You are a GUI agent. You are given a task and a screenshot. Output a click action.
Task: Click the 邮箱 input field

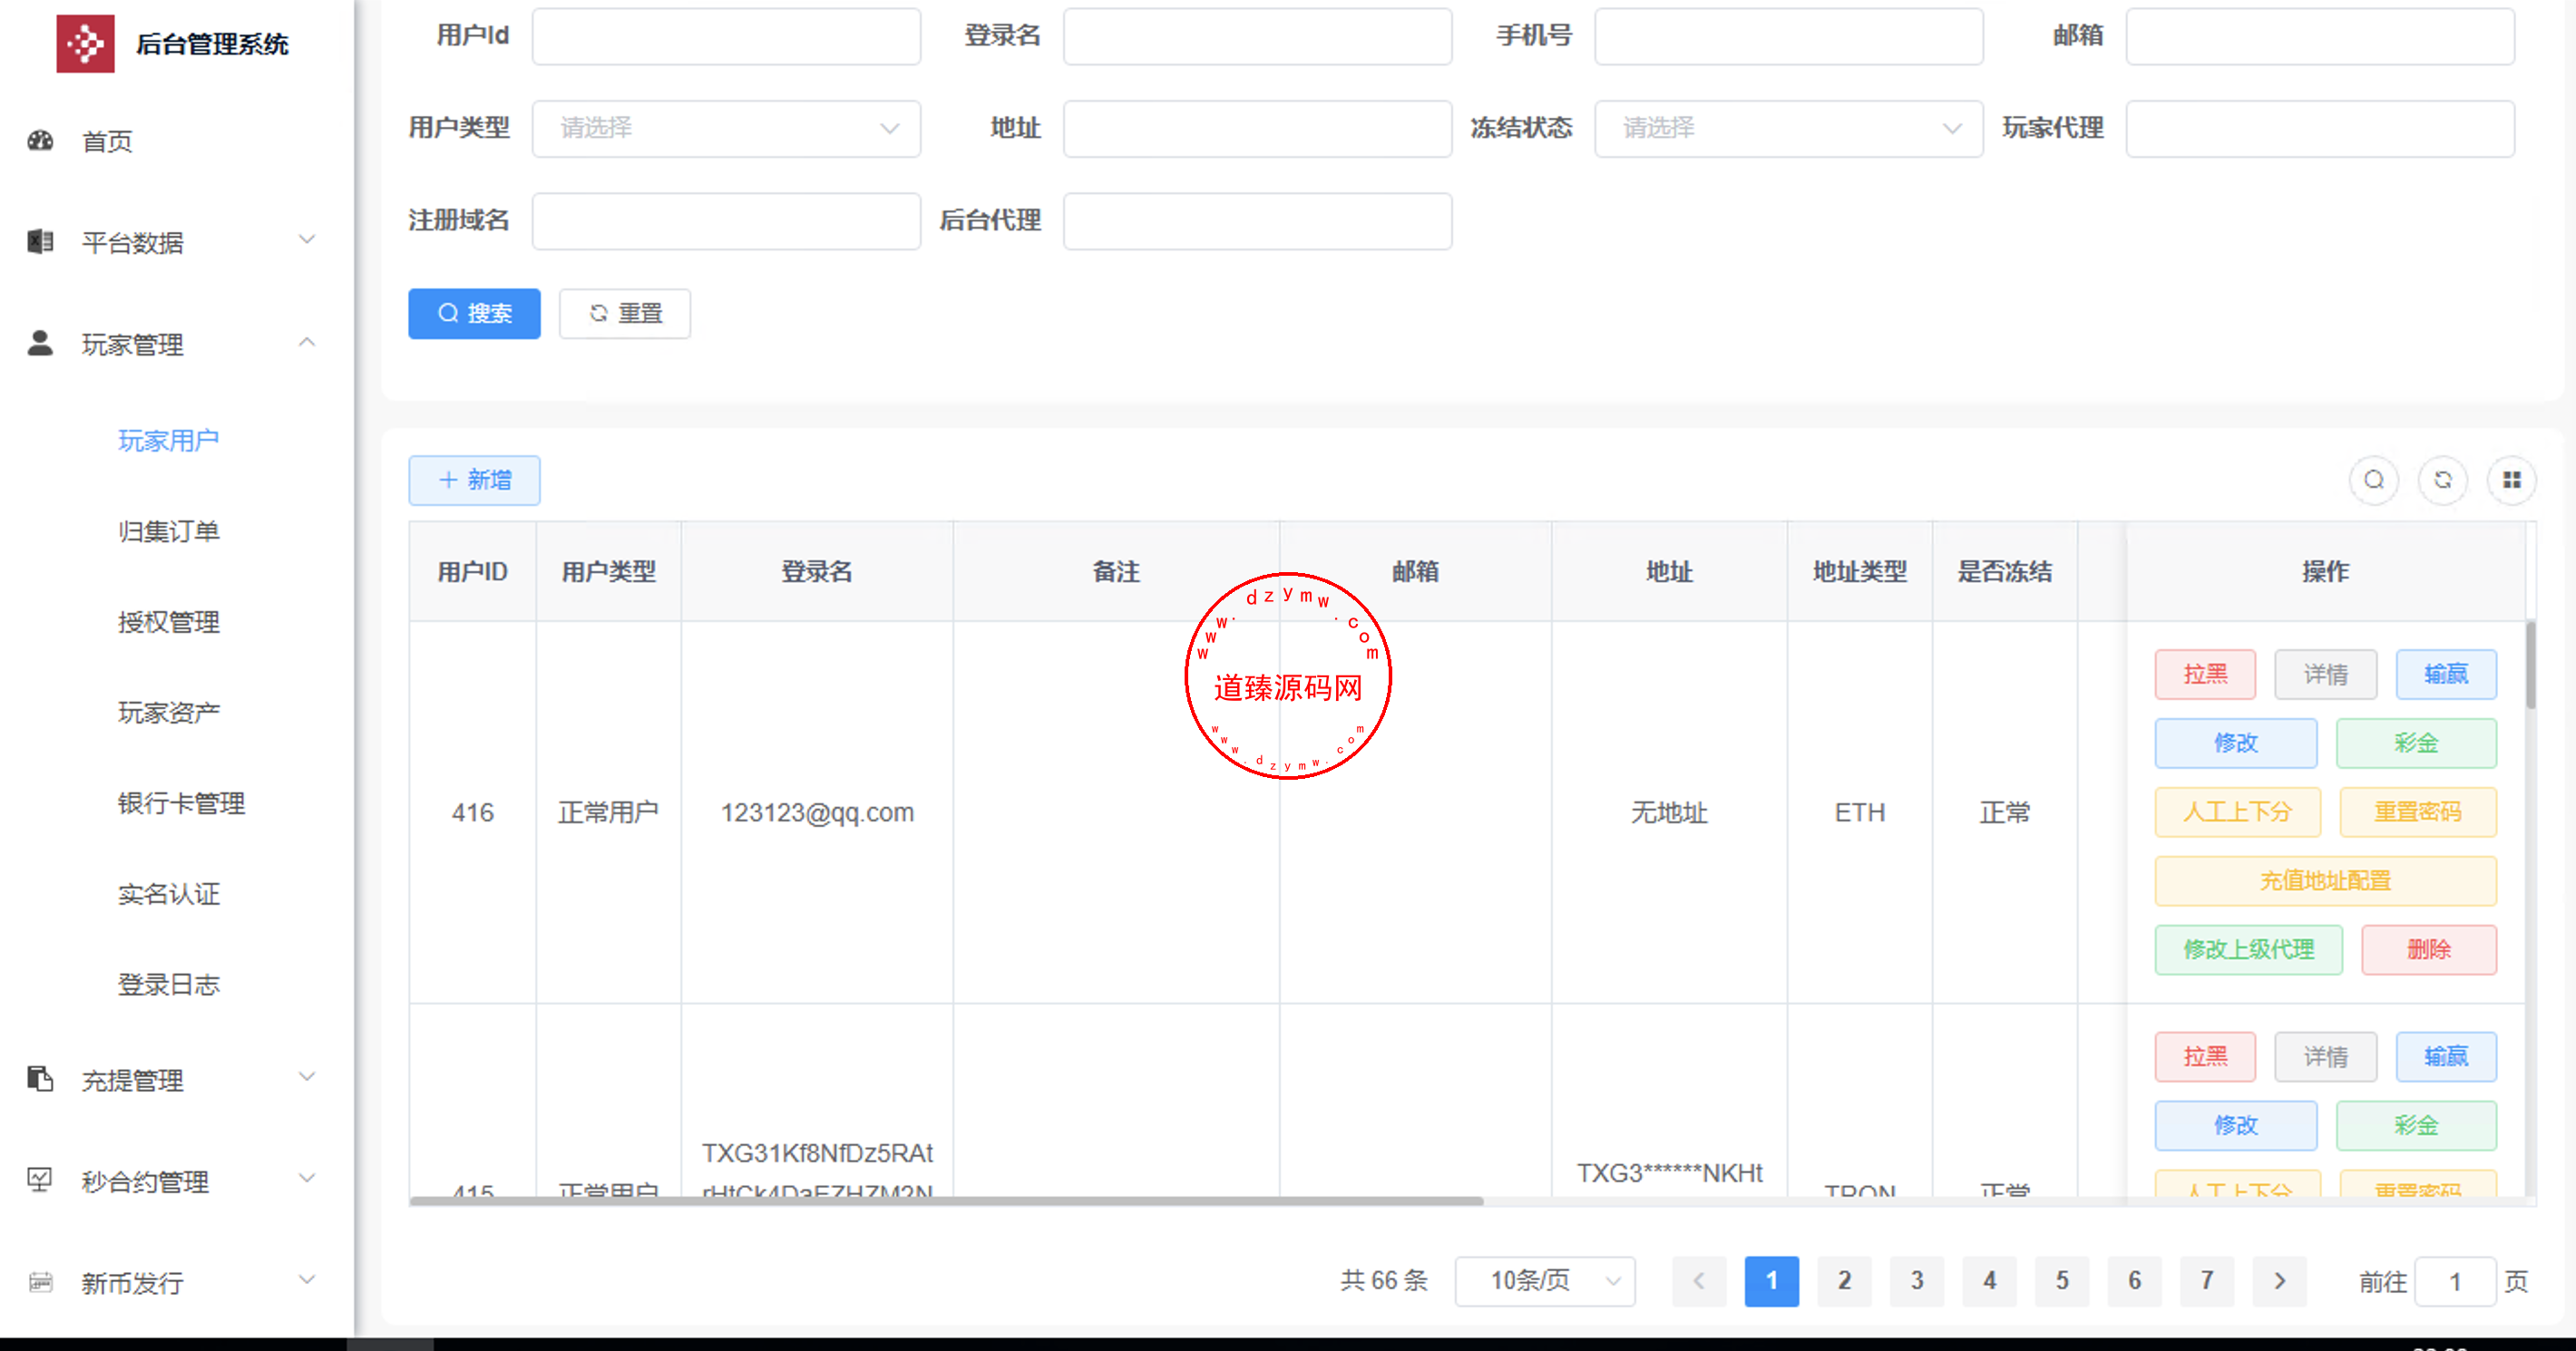point(2320,36)
